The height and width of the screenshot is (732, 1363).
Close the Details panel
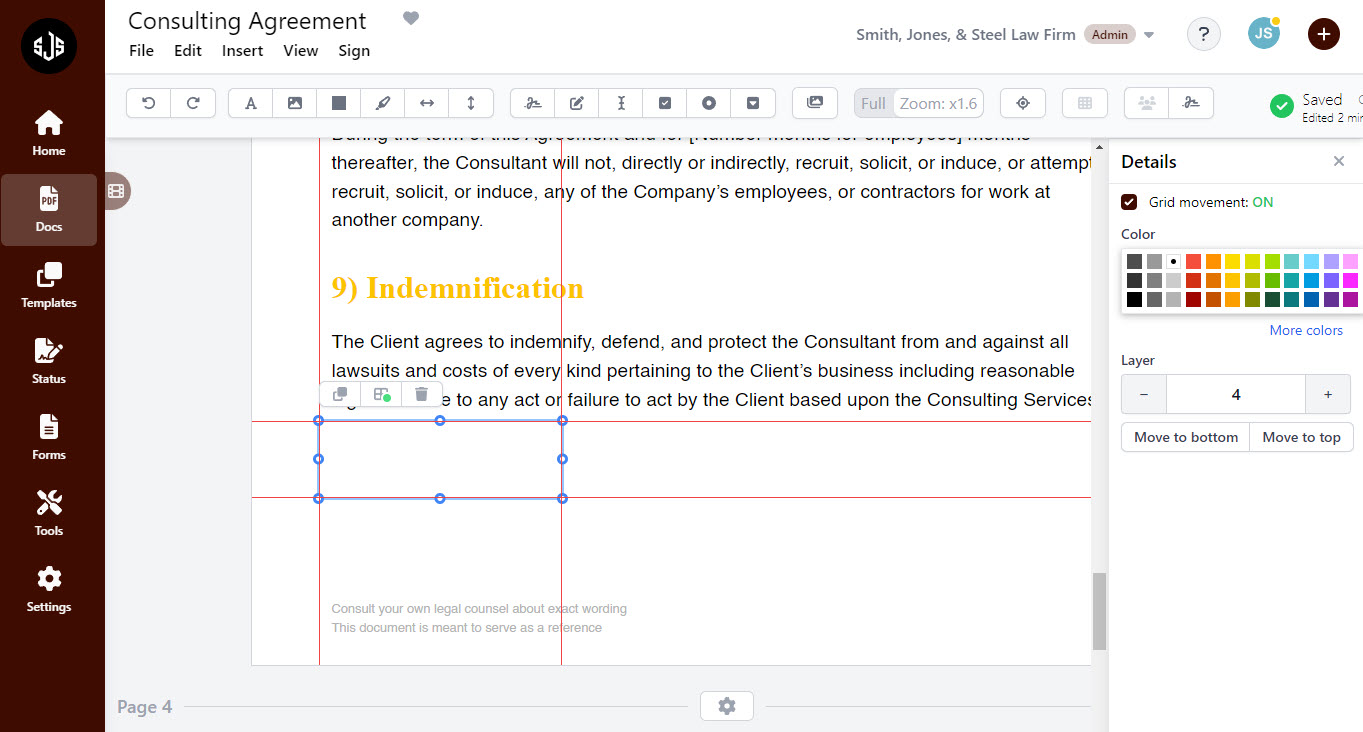click(x=1339, y=161)
